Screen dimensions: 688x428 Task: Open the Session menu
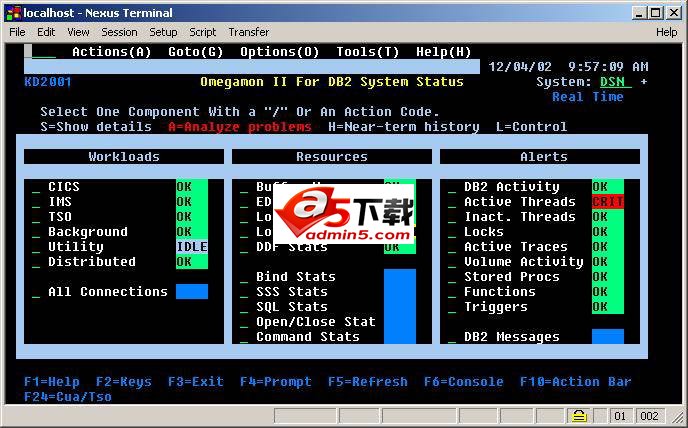click(x=119, y=32)
